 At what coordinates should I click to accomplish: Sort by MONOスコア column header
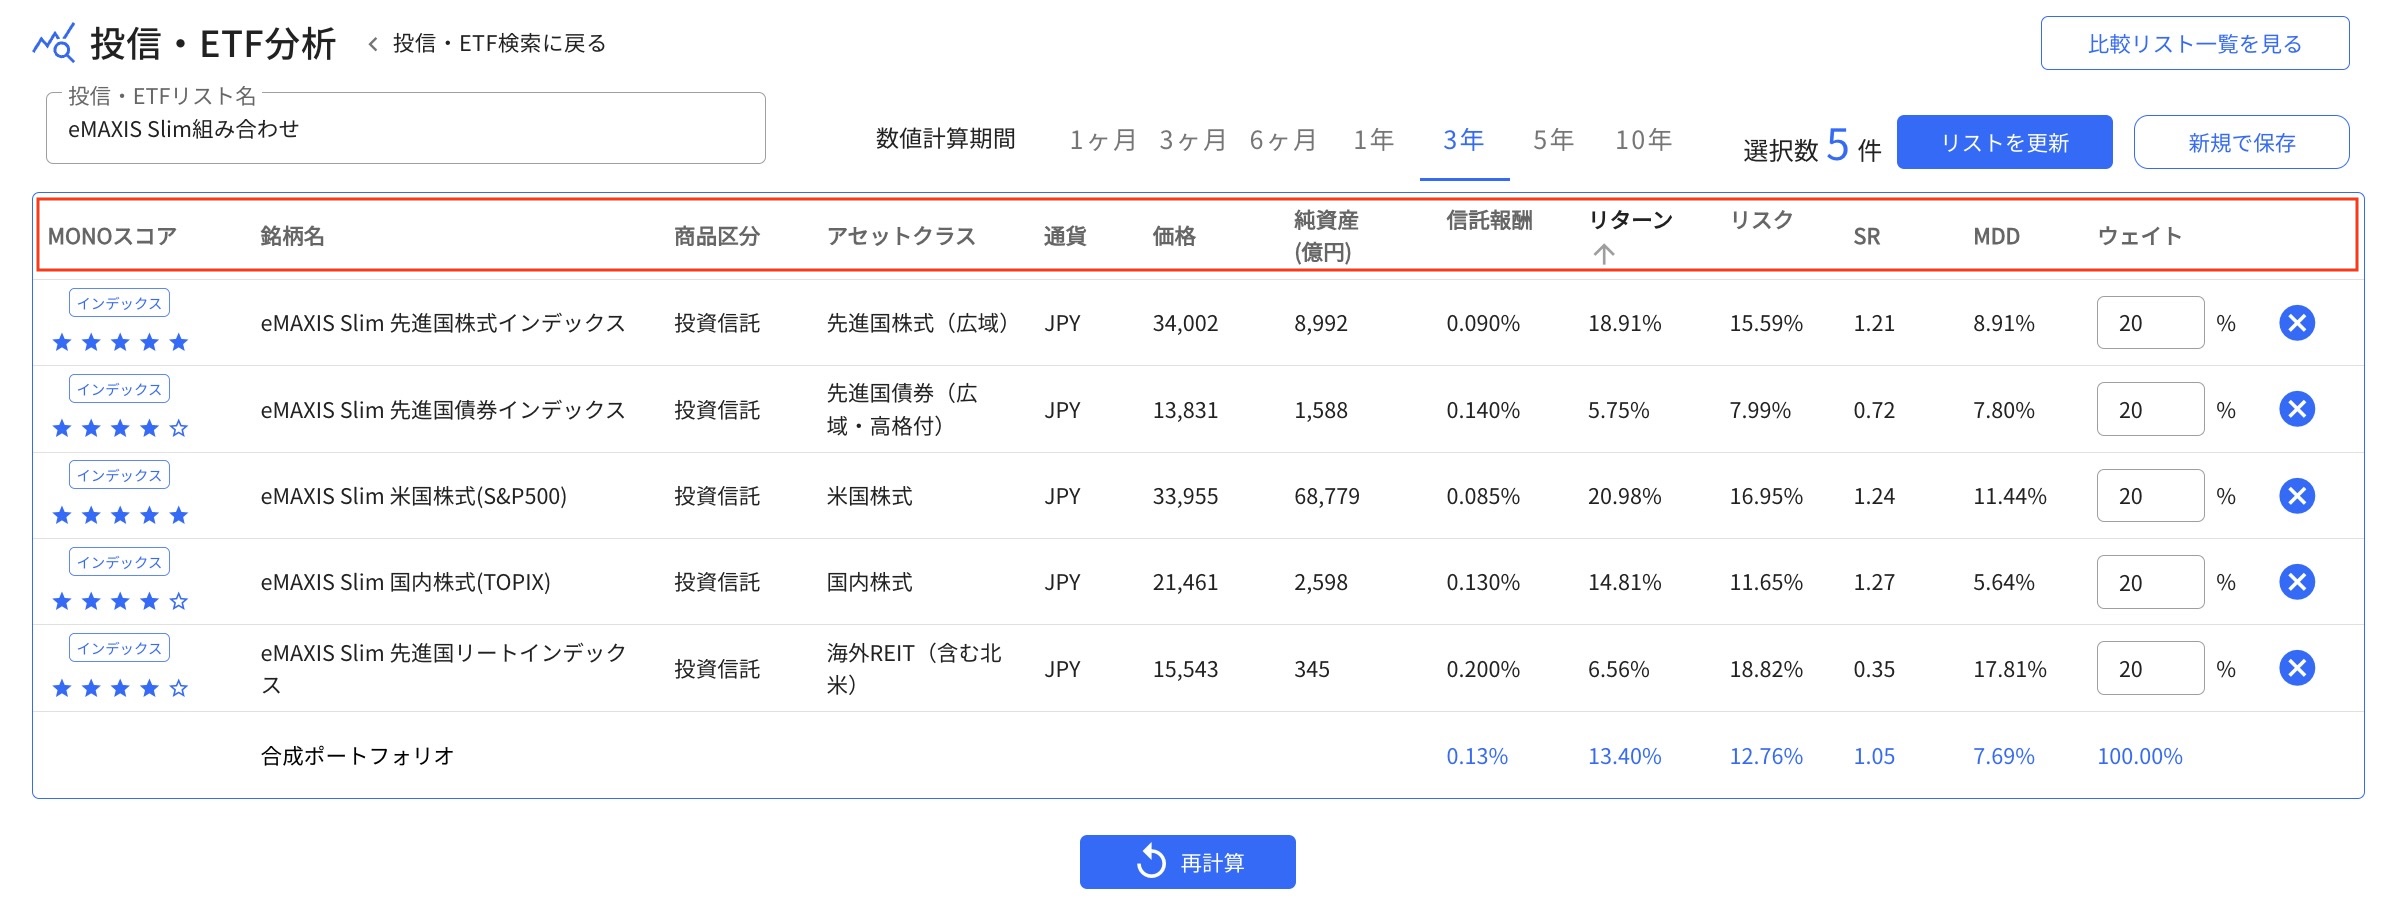pyautogui.click(x=112, y=236)
